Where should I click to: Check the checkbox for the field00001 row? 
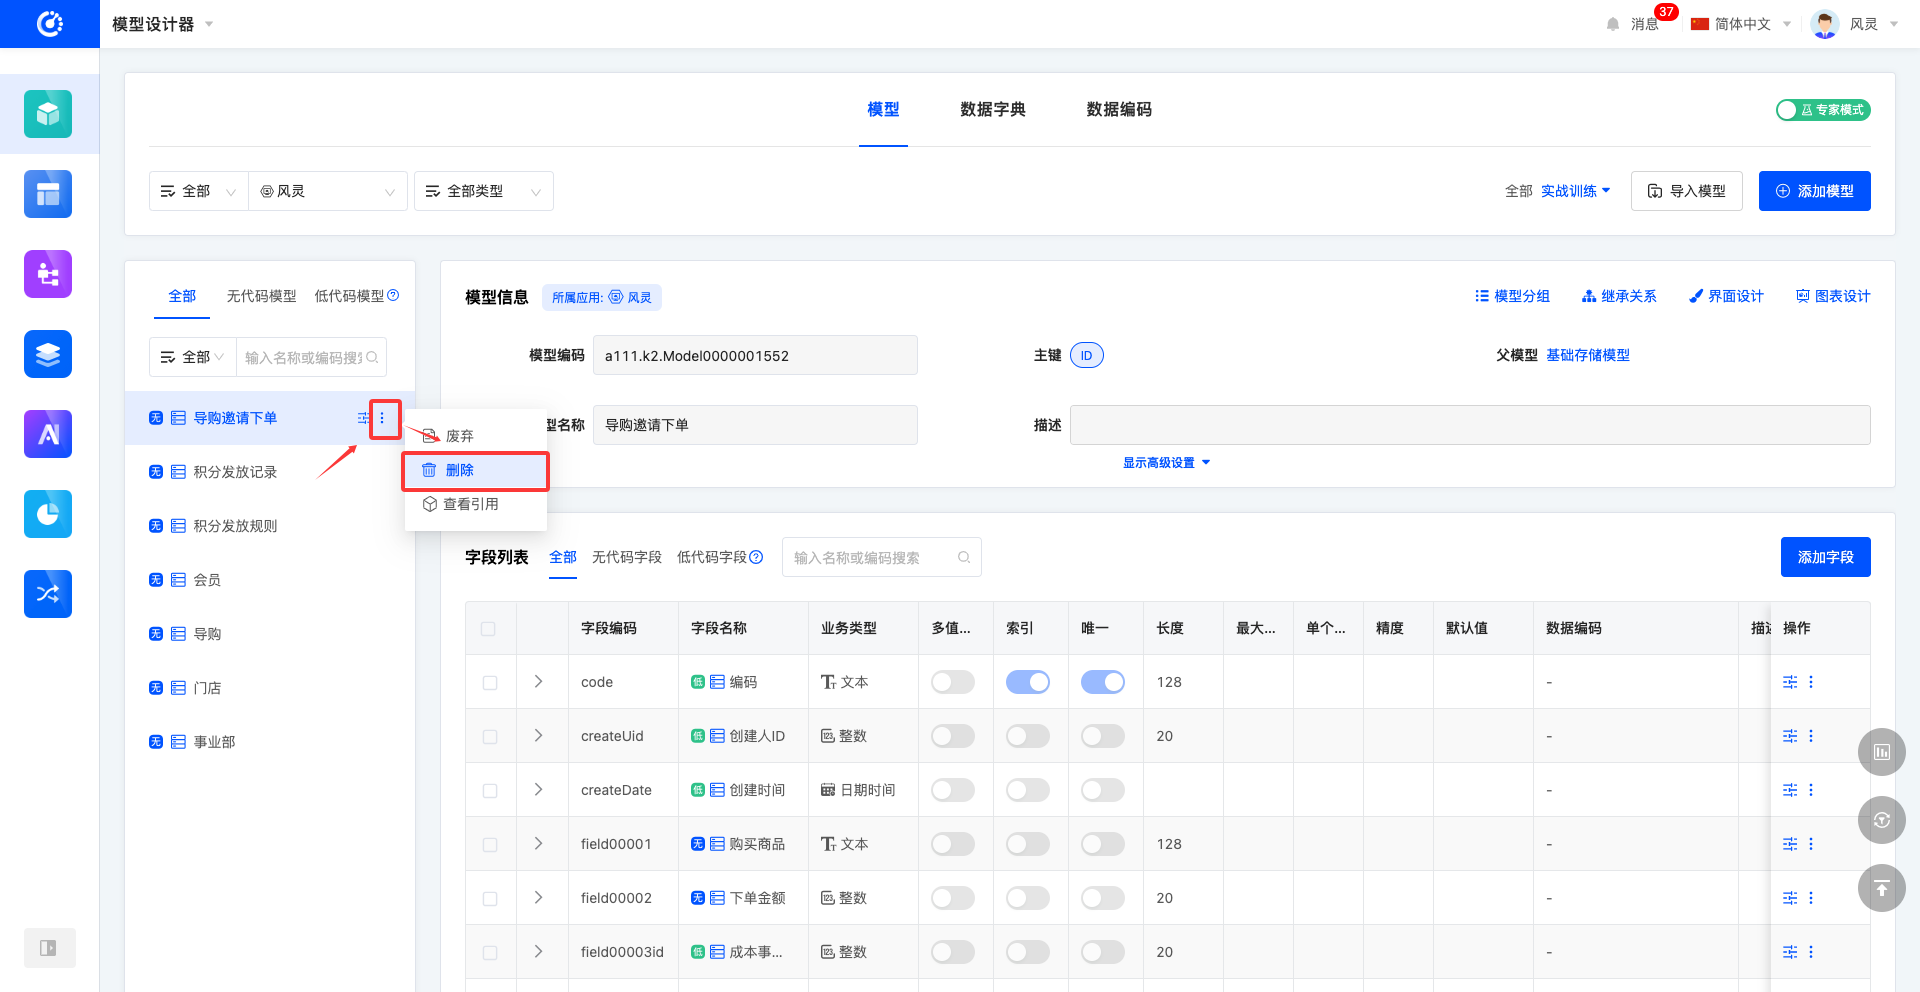click(x=490, y=845)
